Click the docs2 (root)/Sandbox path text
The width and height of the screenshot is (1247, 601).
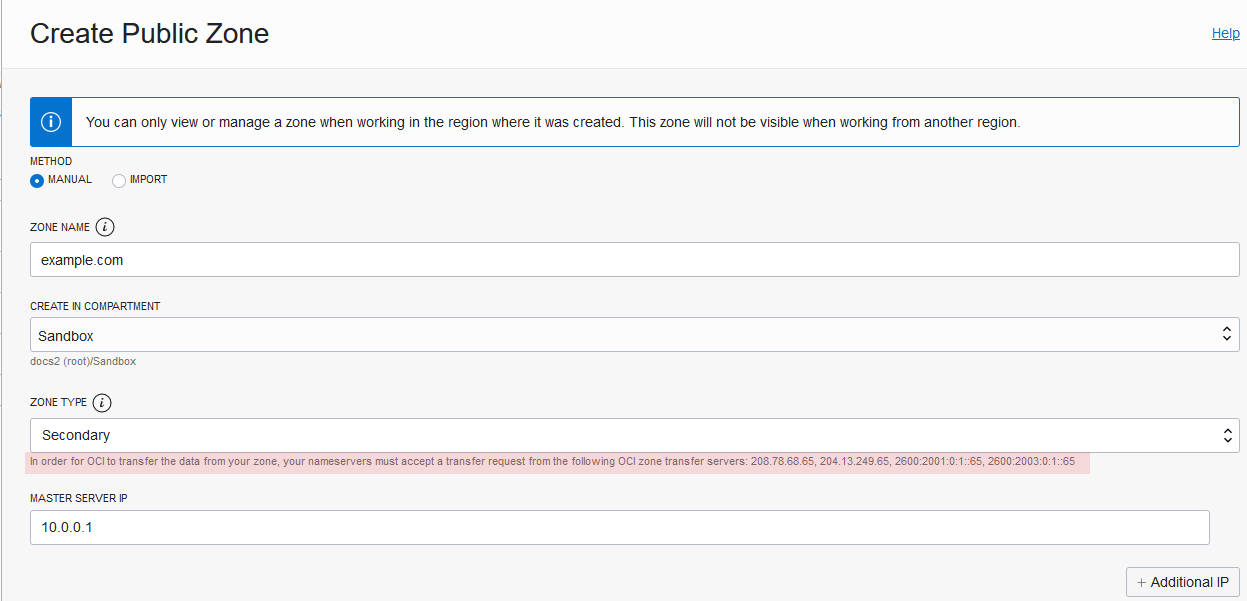83,361
